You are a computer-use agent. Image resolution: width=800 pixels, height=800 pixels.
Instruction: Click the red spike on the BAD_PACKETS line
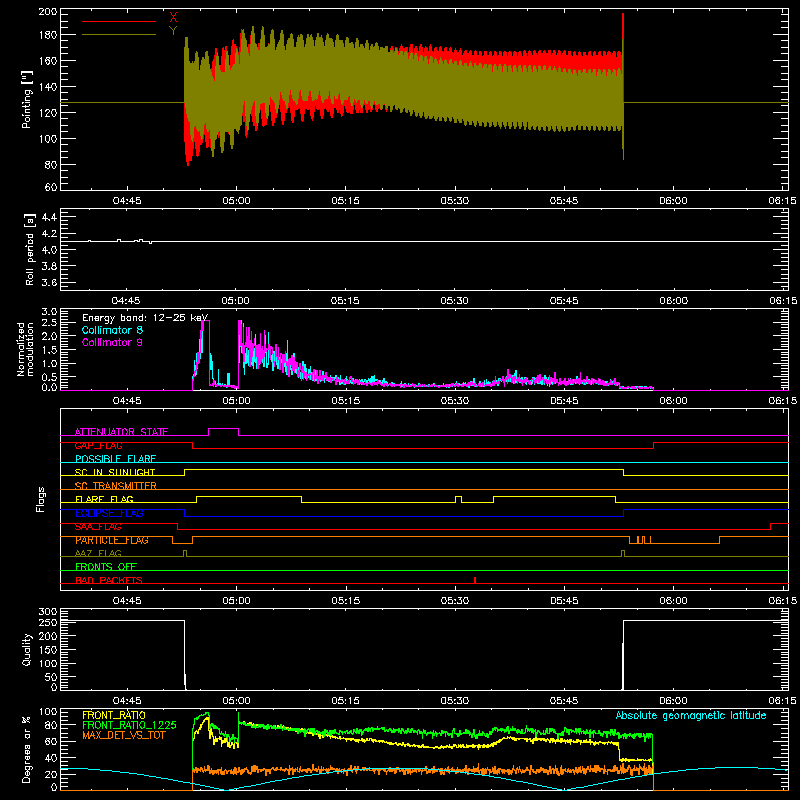coord(475,580)
